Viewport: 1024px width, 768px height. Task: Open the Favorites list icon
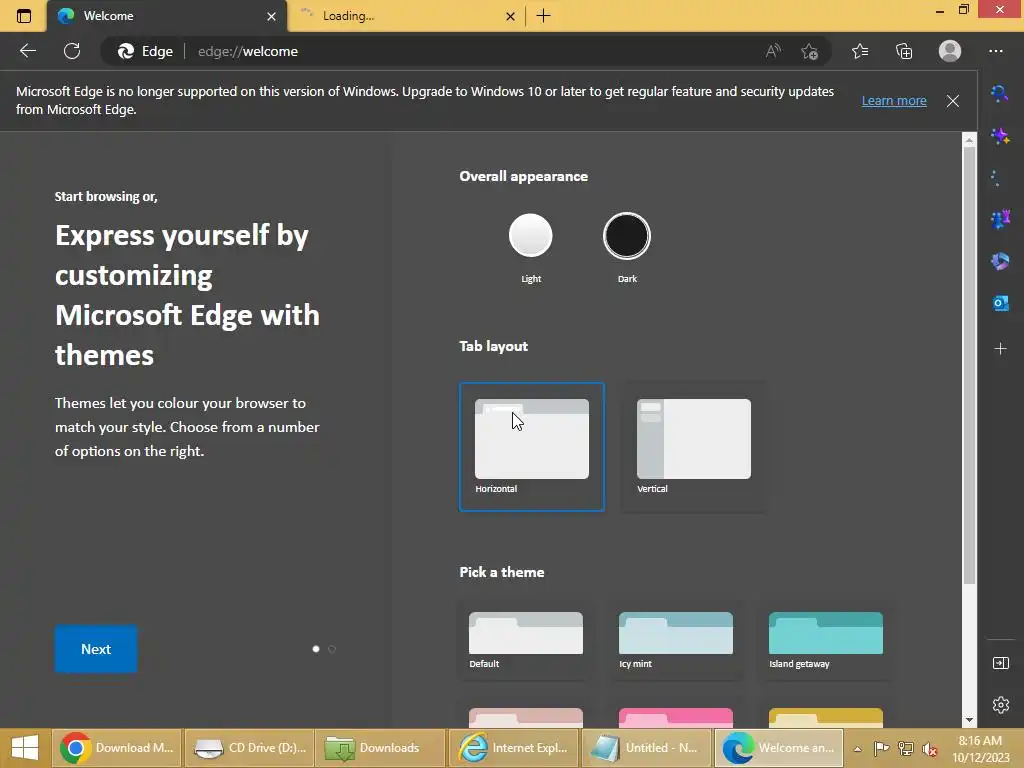point(860,51)
